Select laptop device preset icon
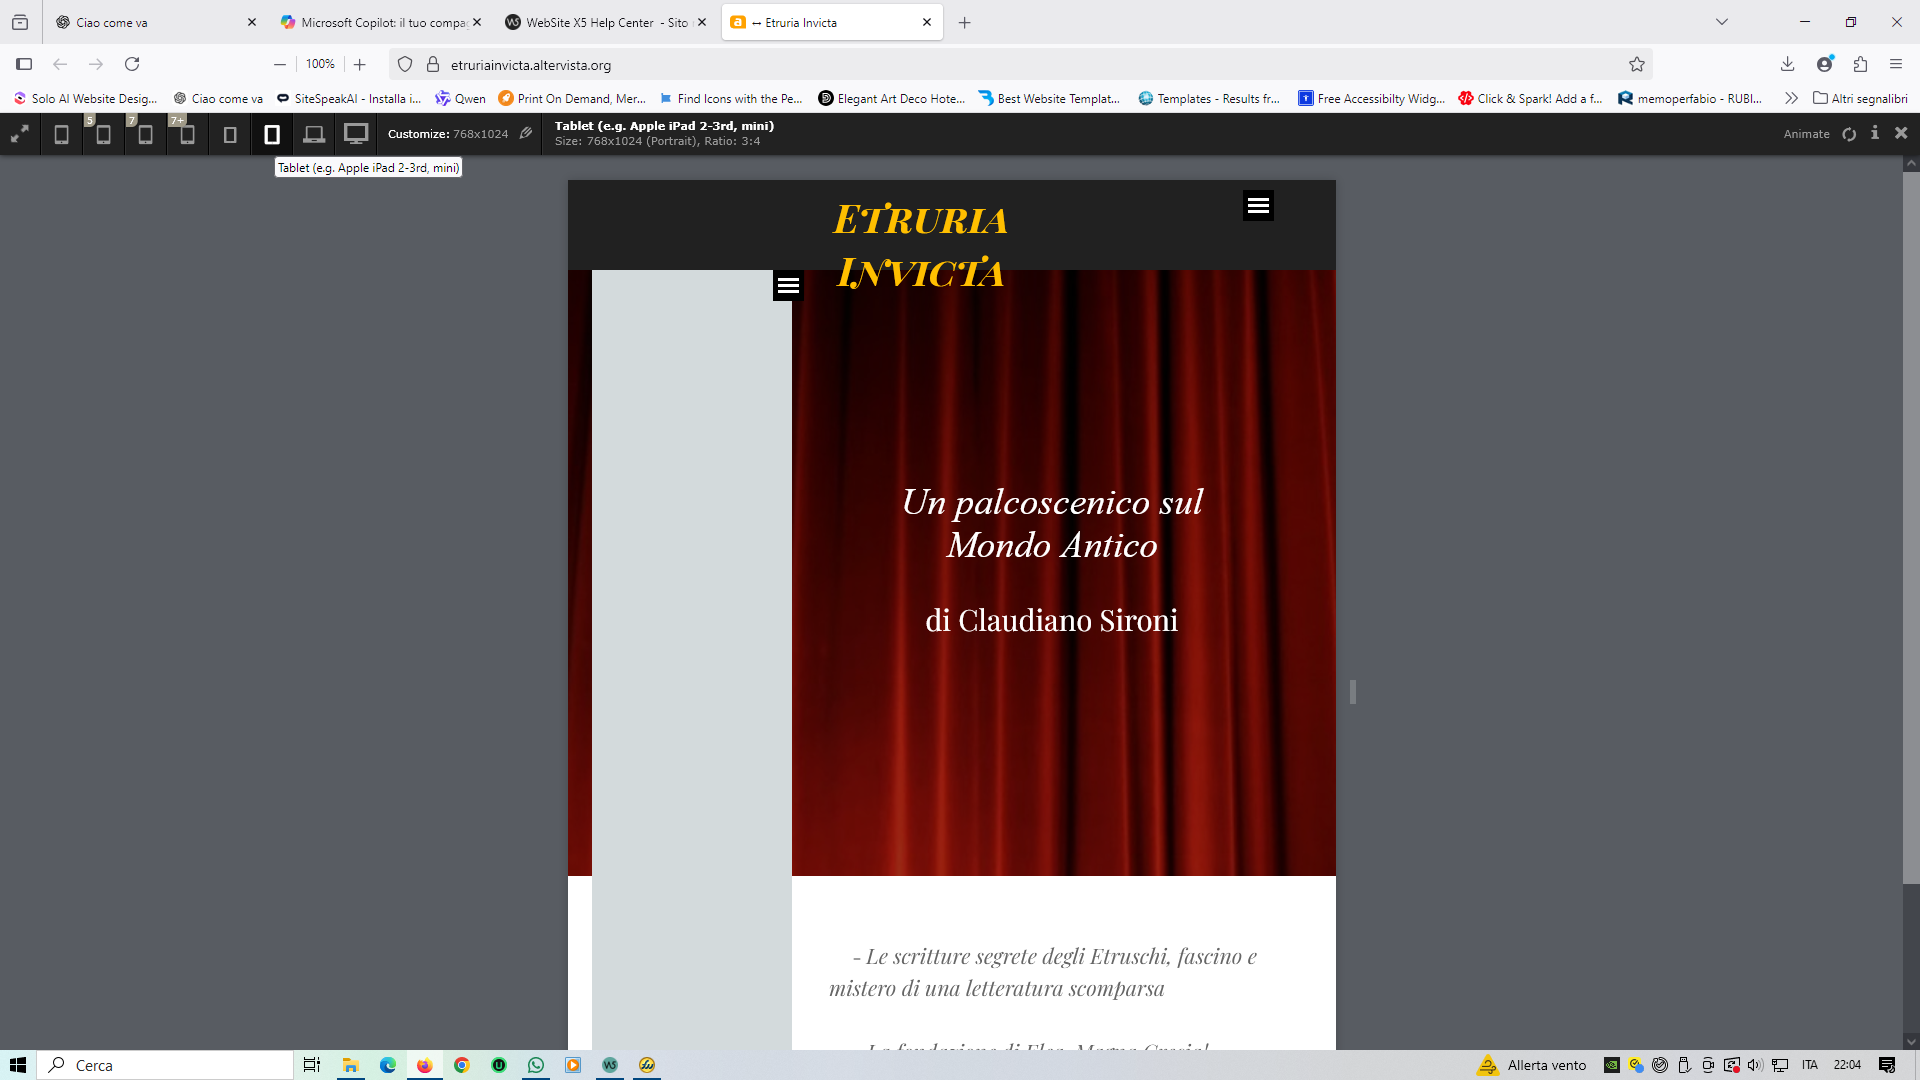 pos(314,135)
